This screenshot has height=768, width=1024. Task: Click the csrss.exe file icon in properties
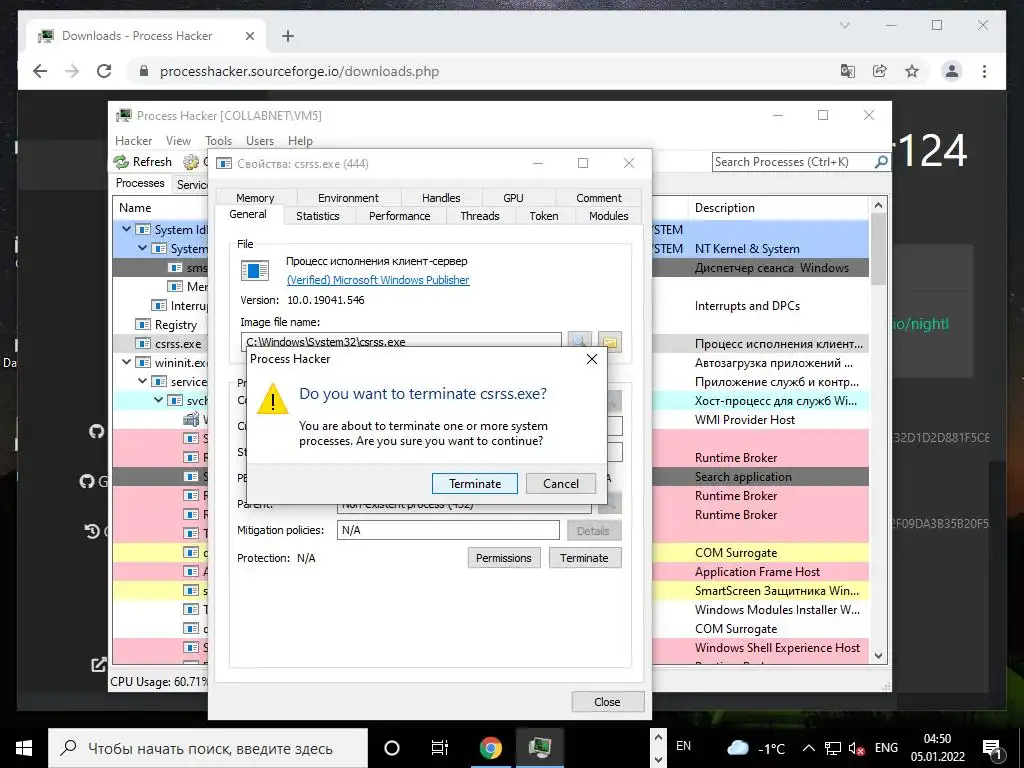click(x=255, y=270)
